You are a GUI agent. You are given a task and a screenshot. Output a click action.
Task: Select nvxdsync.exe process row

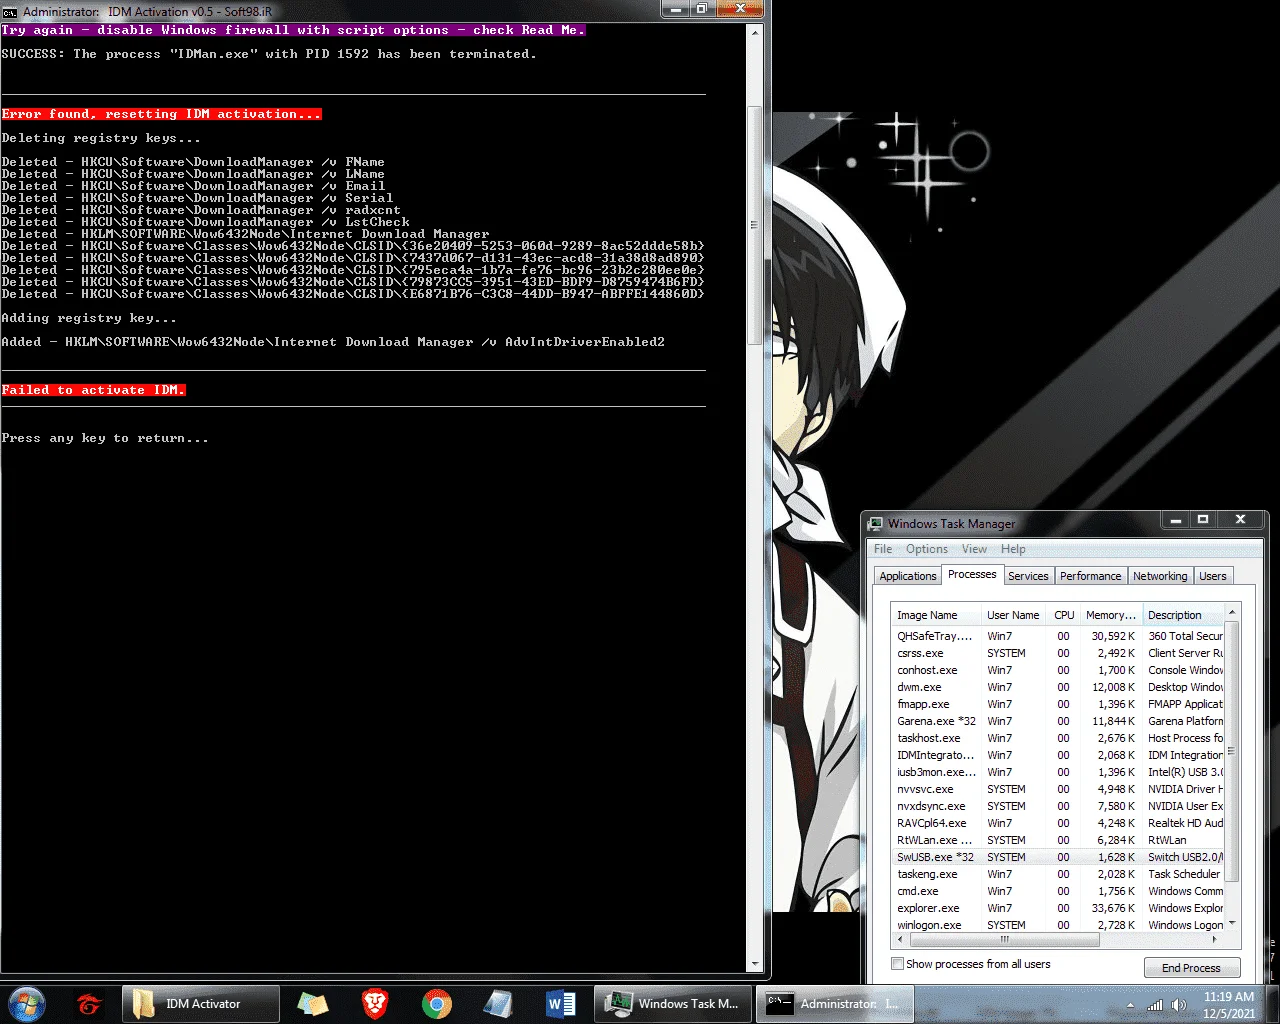click(x=1058, y=806)
